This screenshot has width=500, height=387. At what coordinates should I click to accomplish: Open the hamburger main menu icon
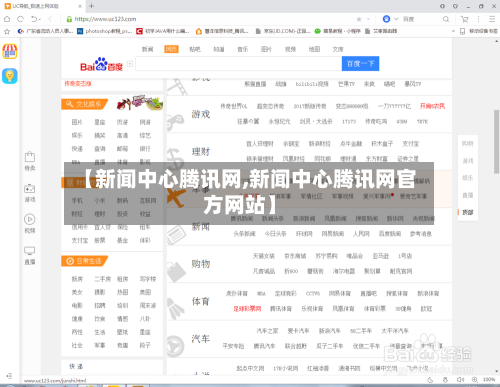pos(492,19)
